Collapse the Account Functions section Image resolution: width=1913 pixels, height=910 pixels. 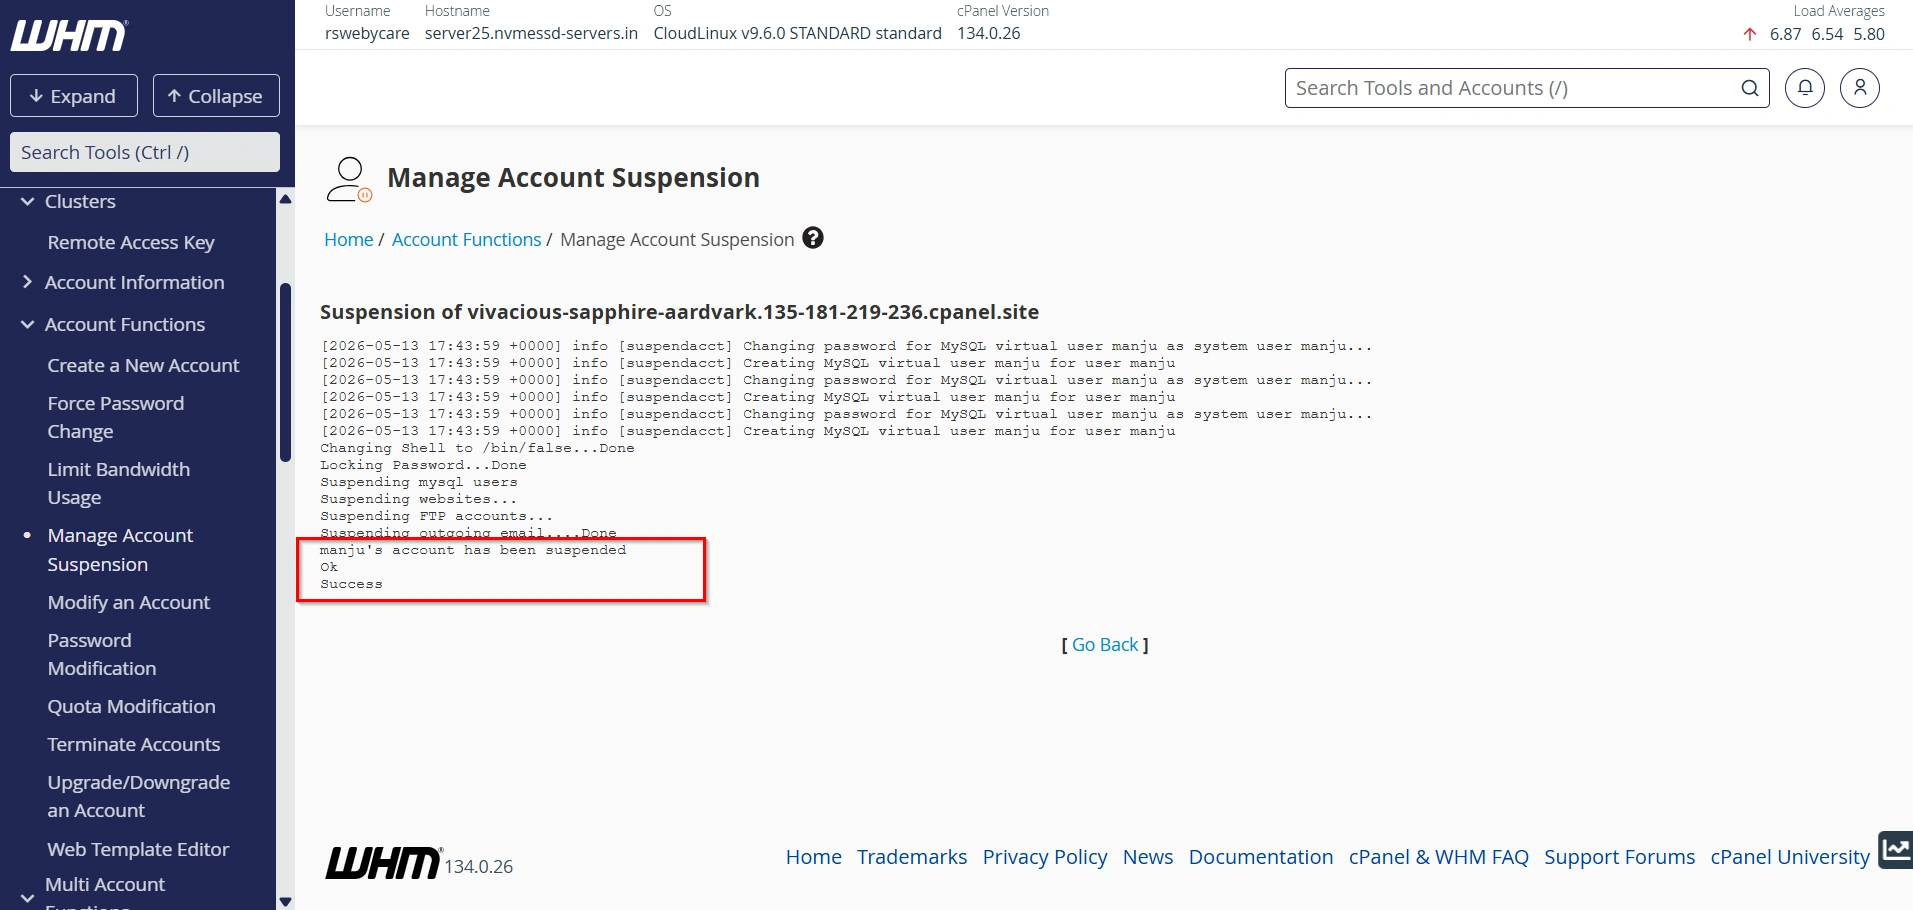(x=27, y=324)
